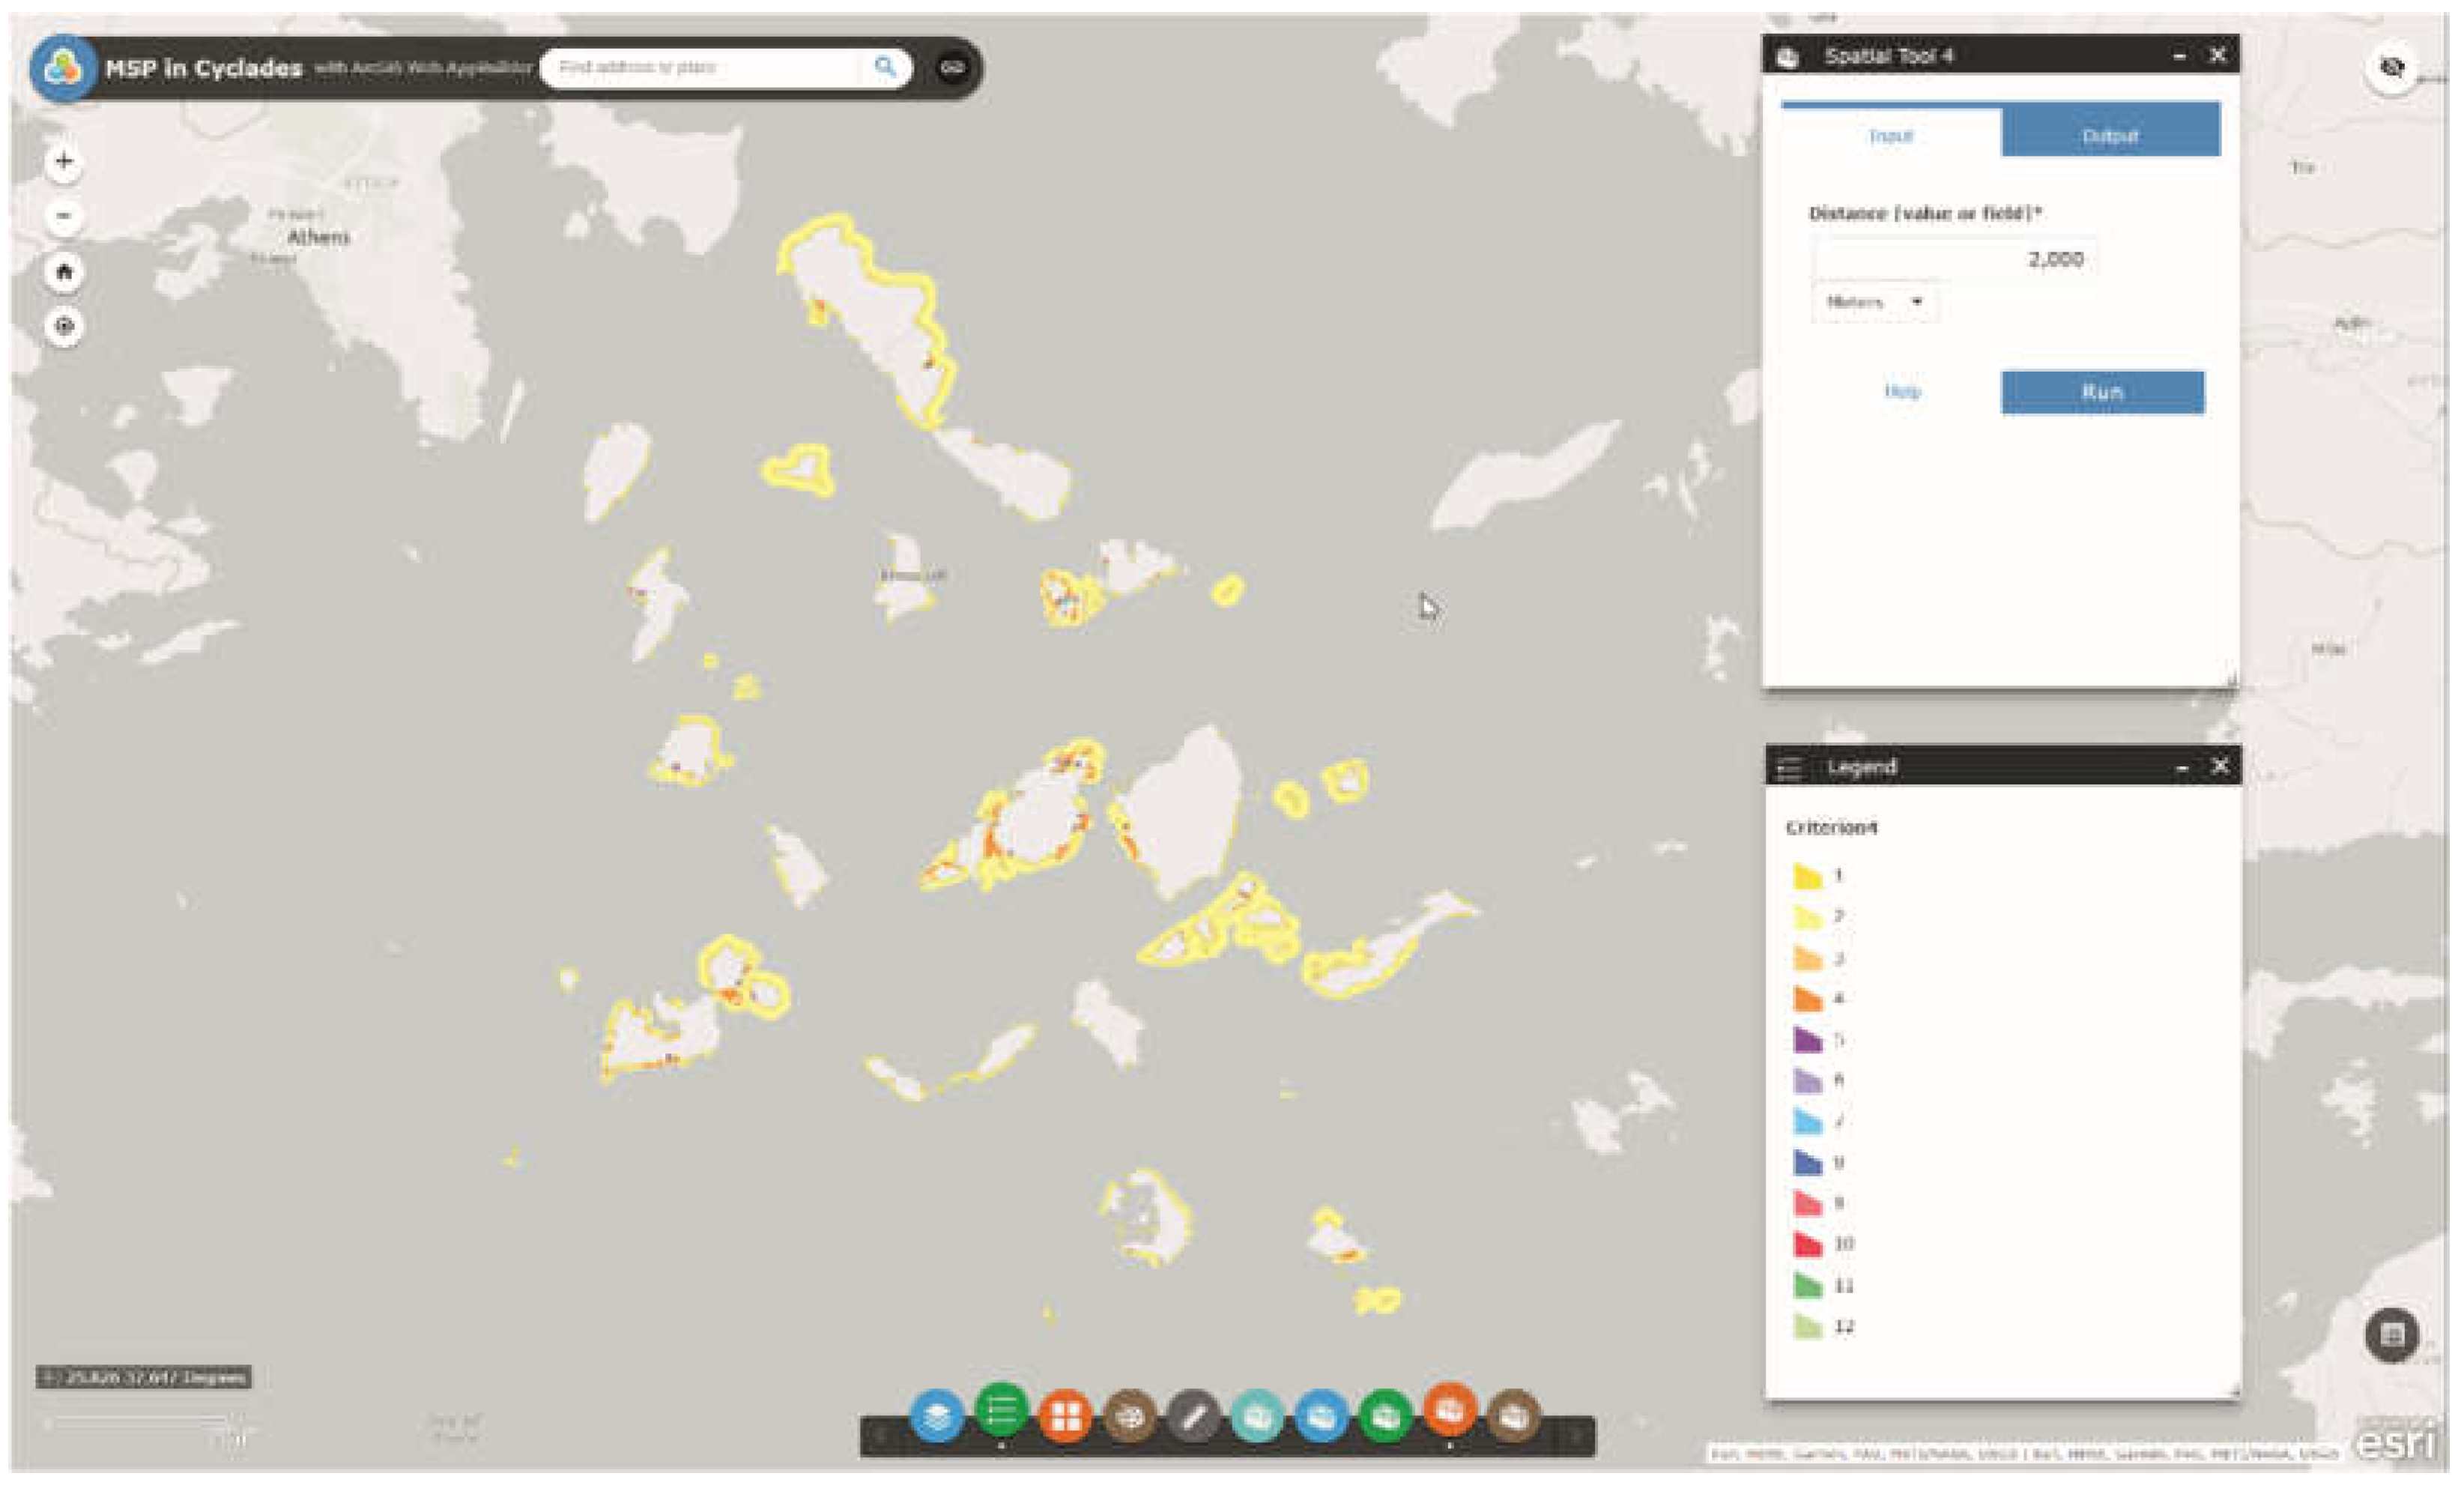Open the Help link
Image resolution: width=2464 pixels, height=1497 pixels.
[x=1902, y=391]
